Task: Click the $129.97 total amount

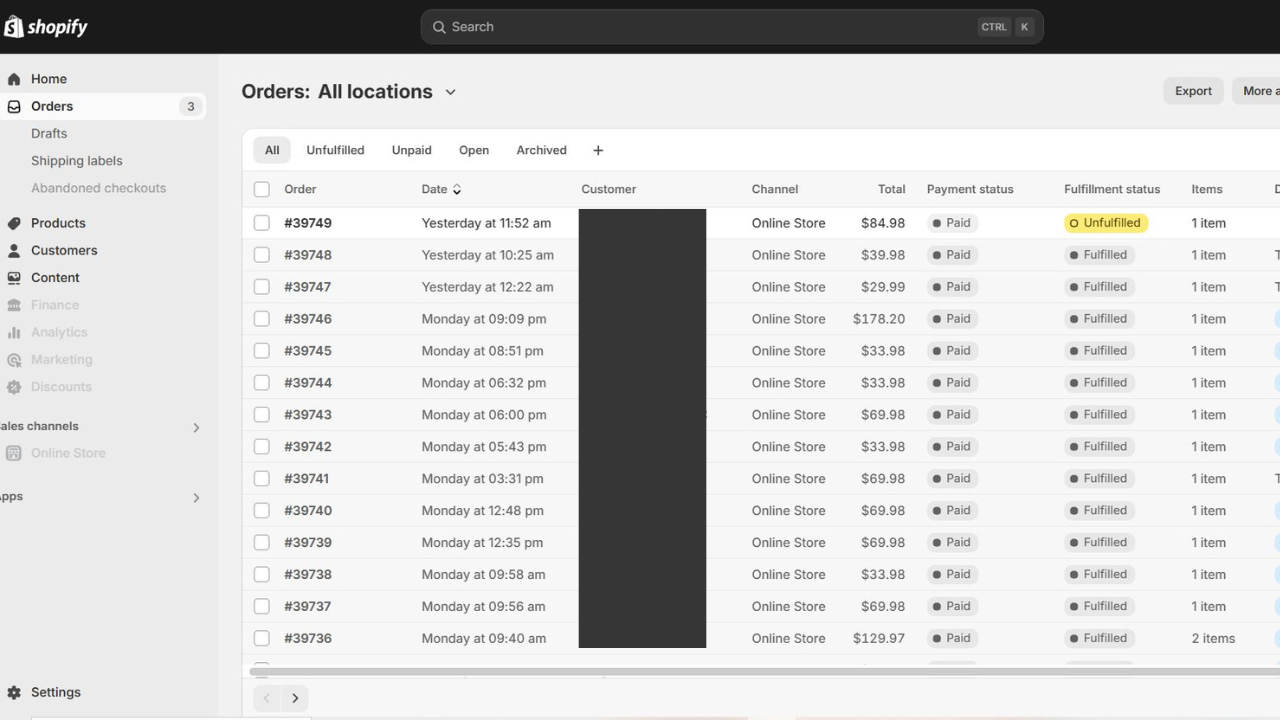Action: [x=879, y=638]
